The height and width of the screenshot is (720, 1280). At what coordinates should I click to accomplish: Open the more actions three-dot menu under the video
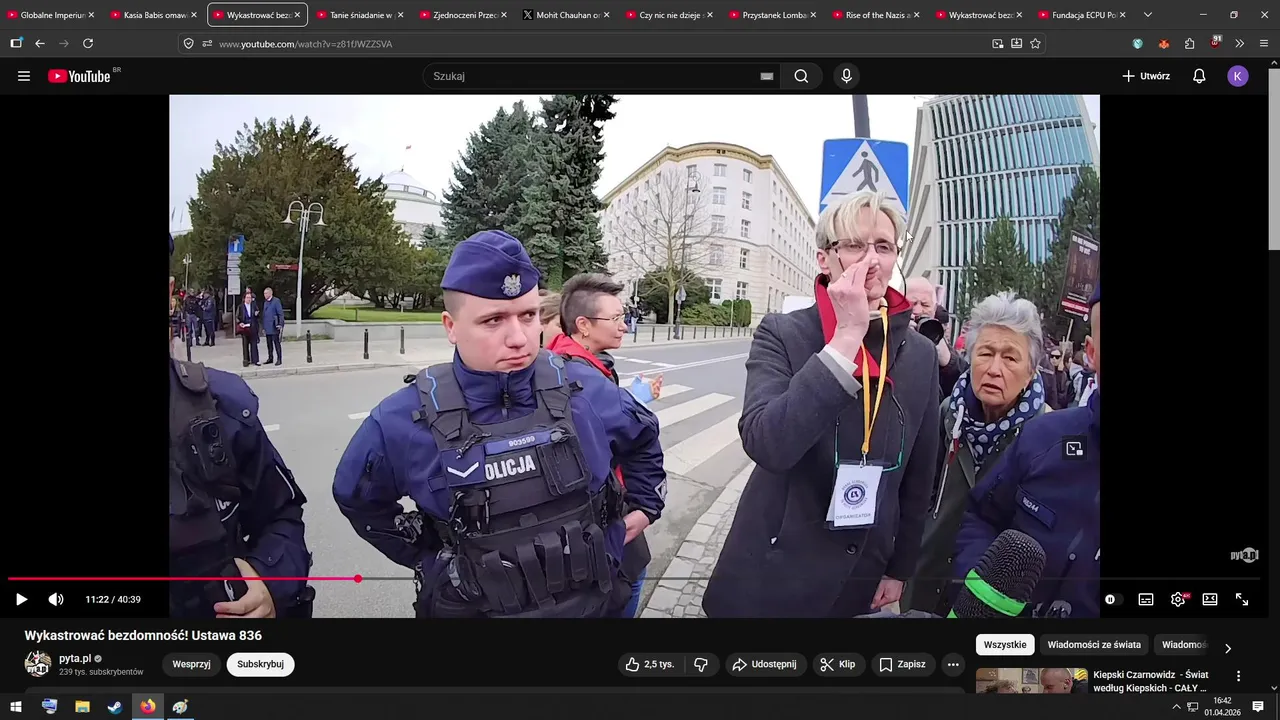pos(953,664)
